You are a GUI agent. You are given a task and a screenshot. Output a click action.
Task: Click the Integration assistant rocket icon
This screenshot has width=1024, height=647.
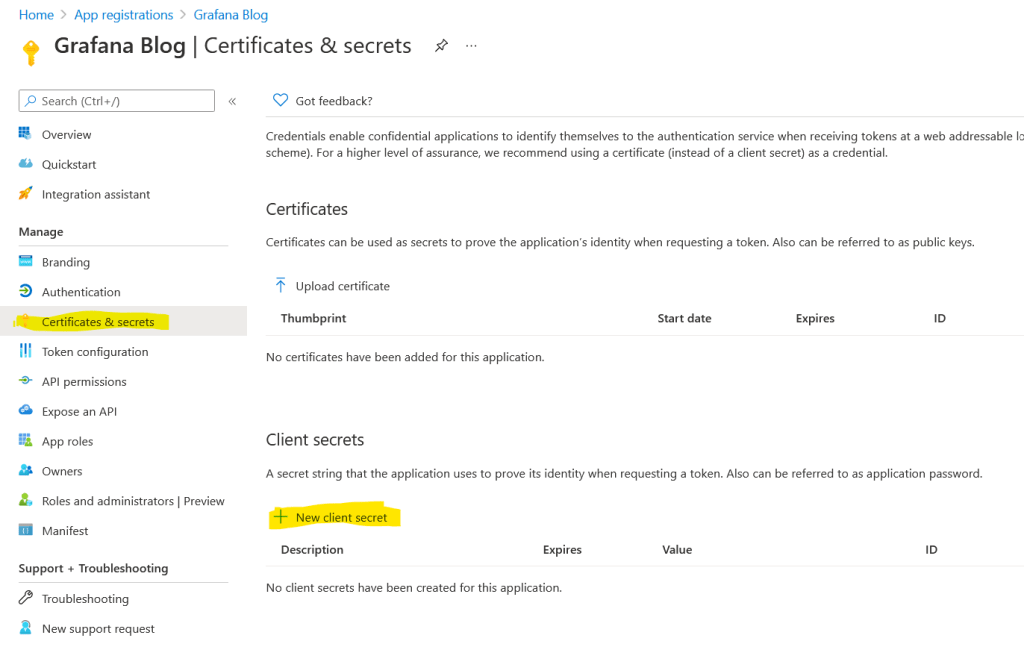pos(26,194)
